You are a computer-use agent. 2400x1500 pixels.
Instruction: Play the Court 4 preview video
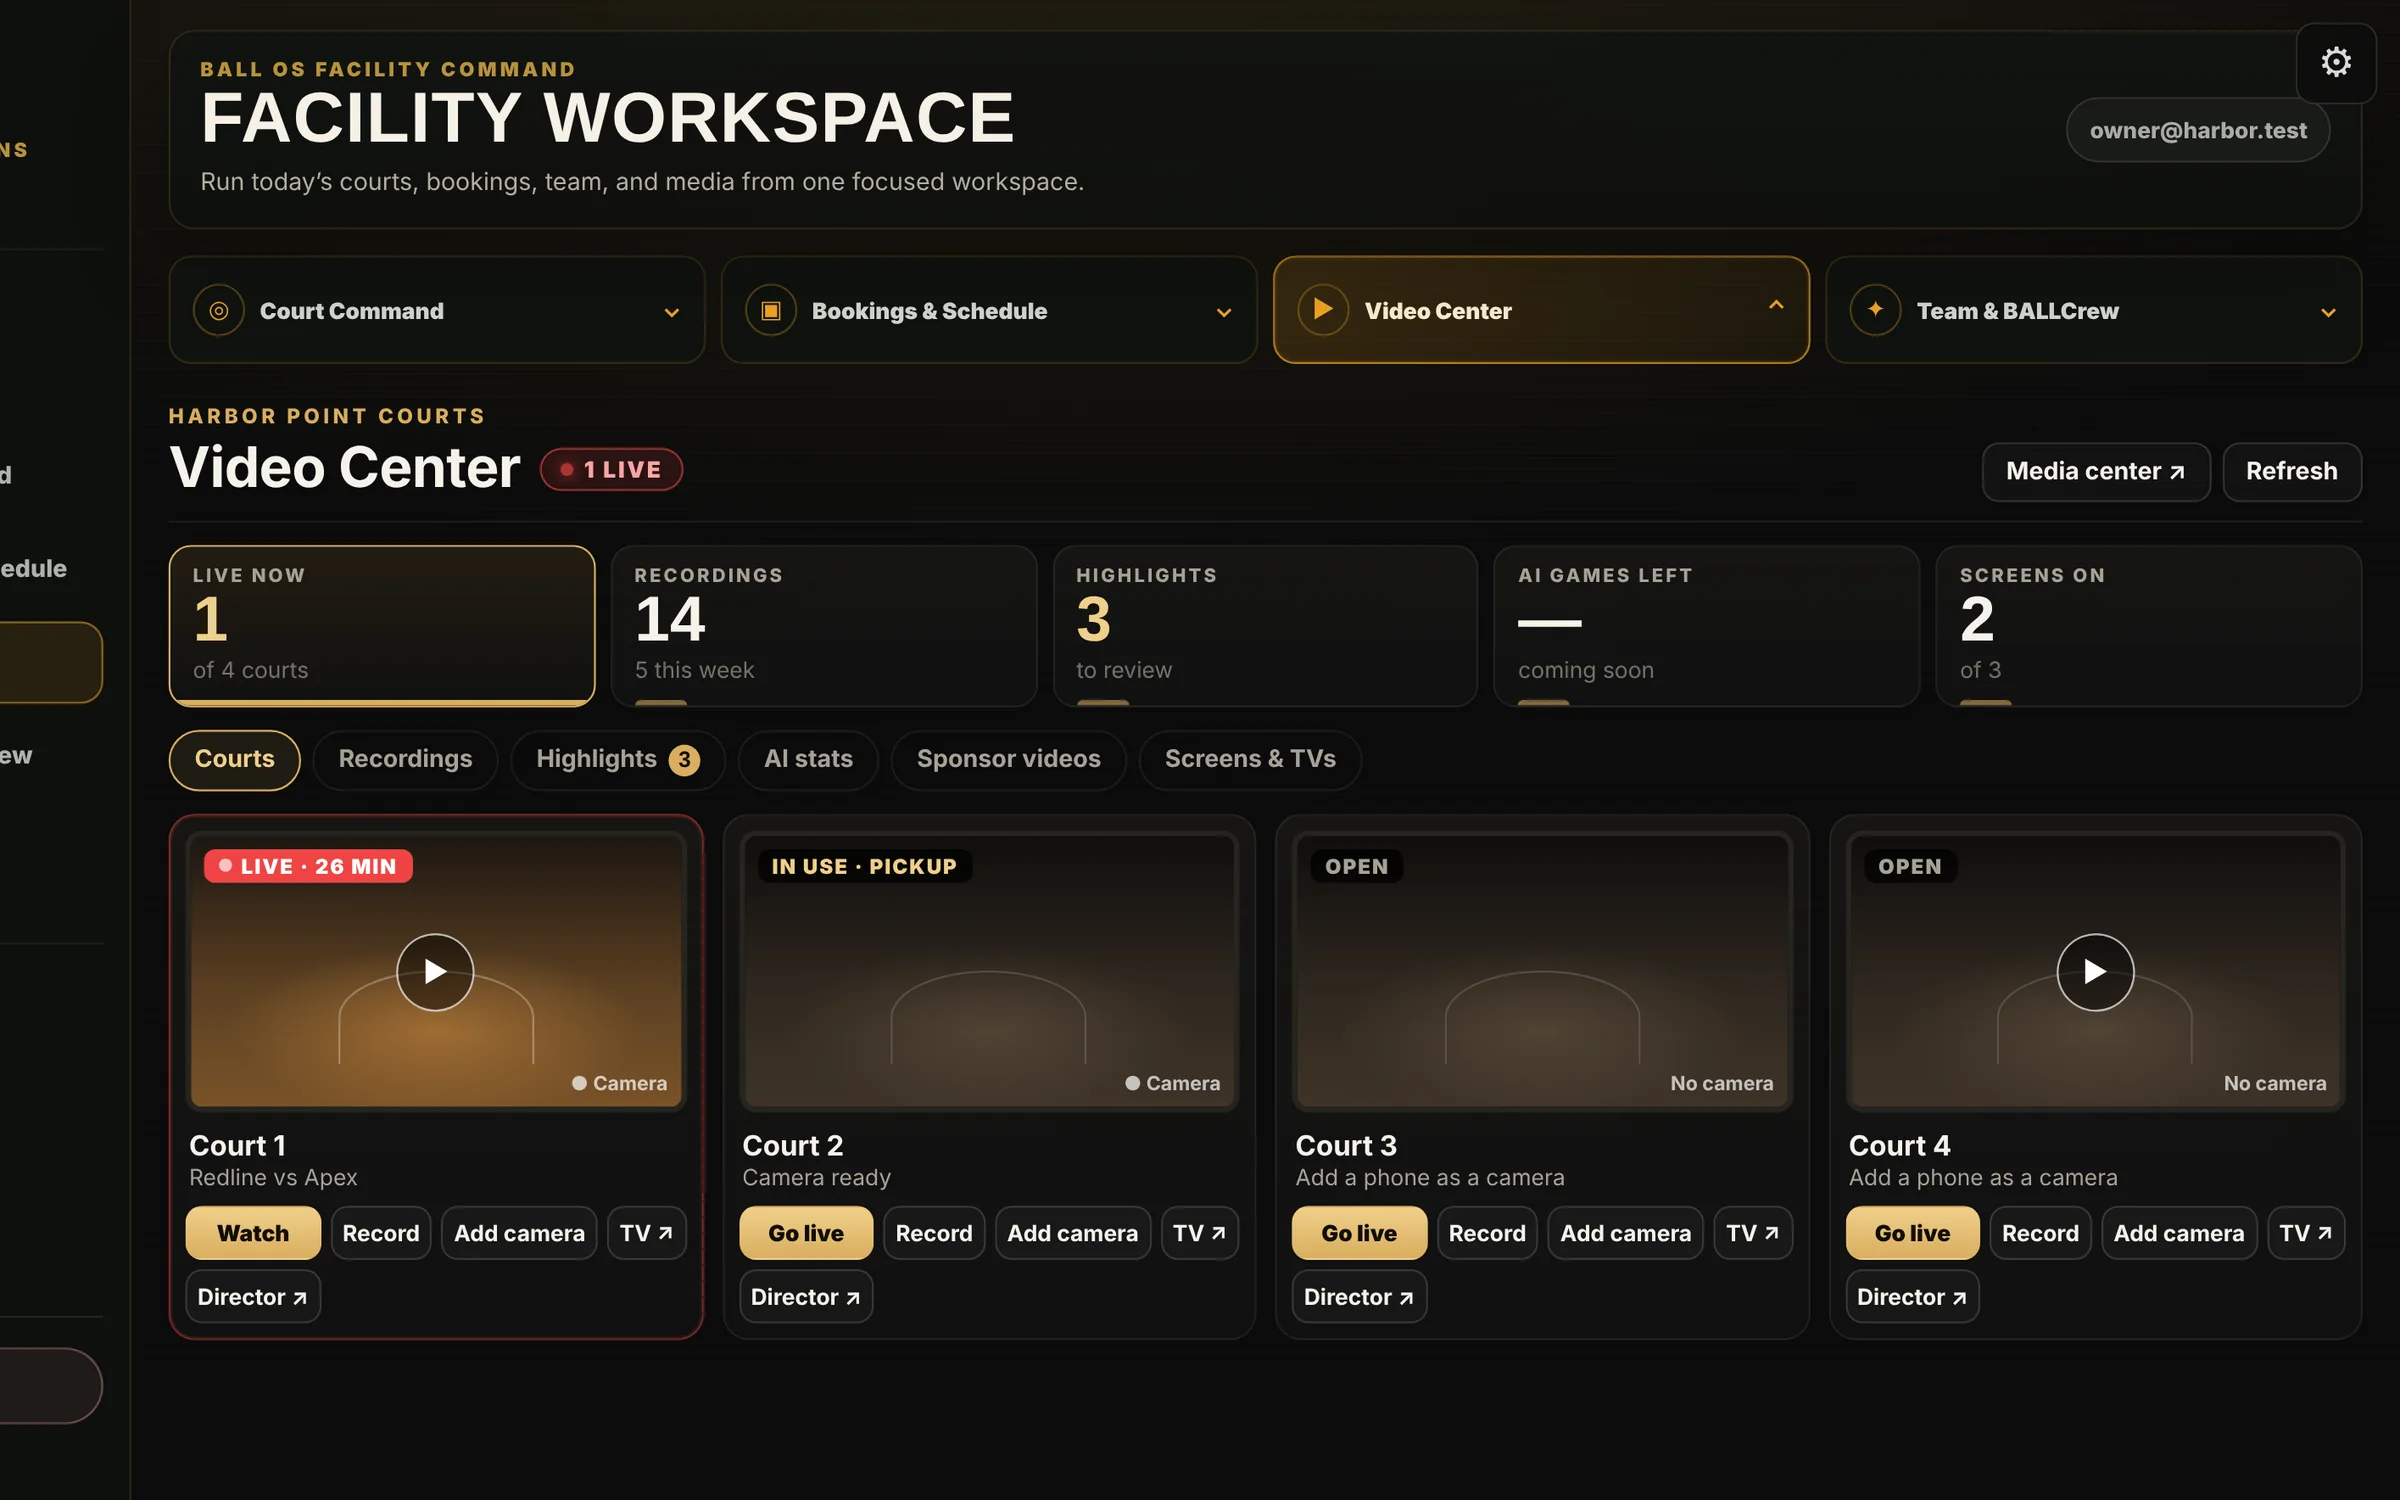pos(2095,972)
